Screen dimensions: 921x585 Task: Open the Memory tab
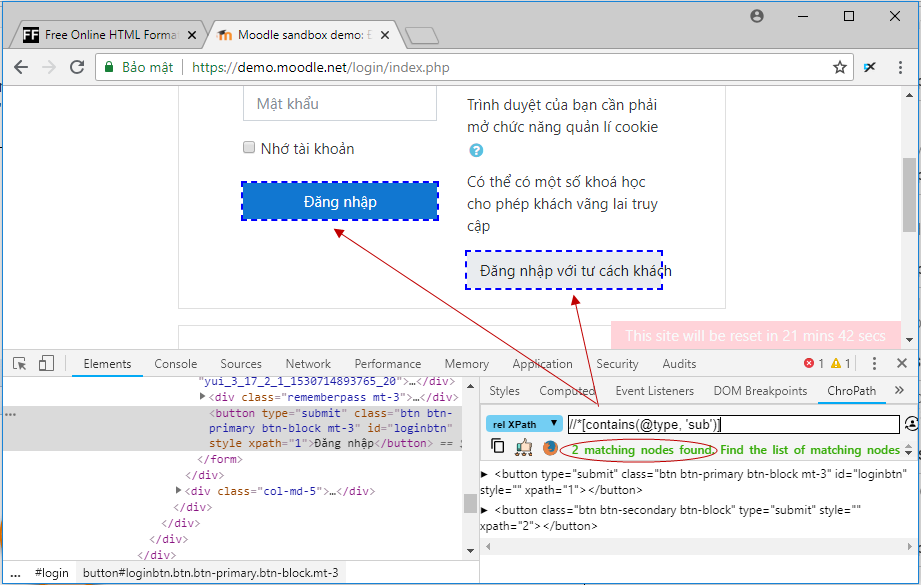coord(466,364)
